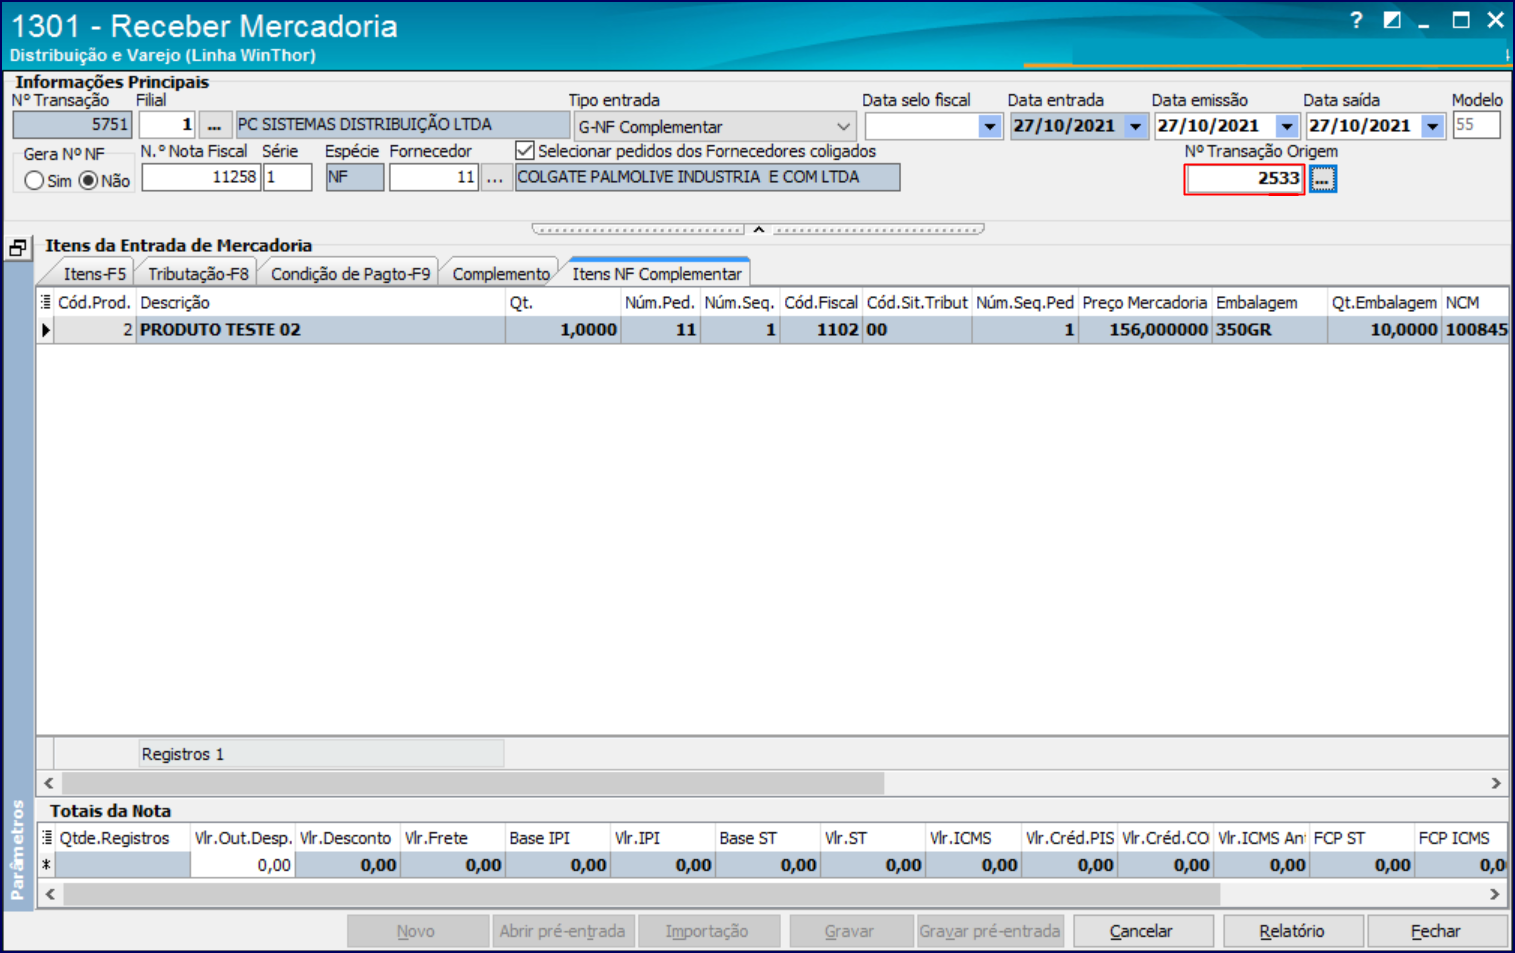Switch to Complemento tab
The image size is (1515, 953).
(x=501, y=274)
